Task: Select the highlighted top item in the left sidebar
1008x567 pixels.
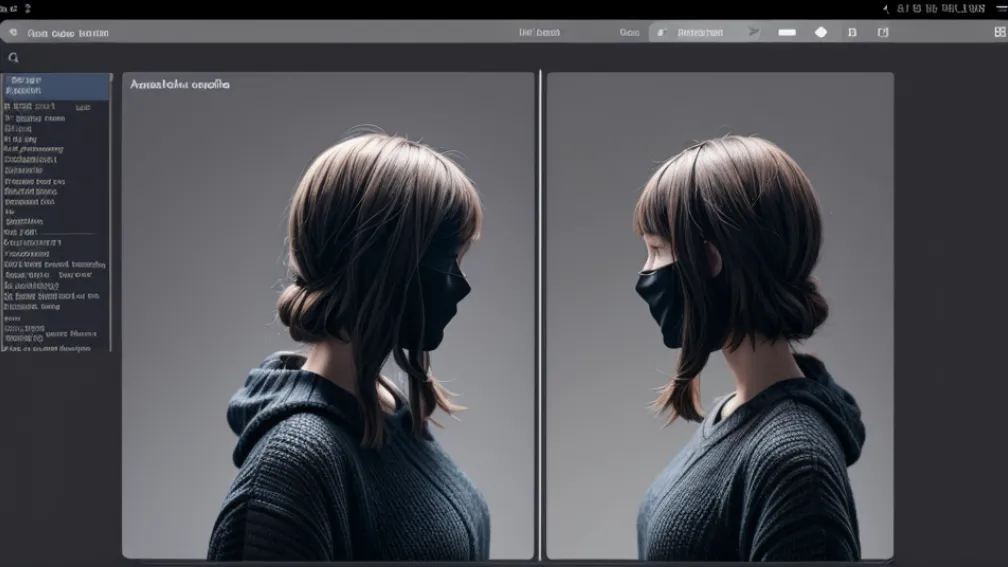Action: point(56,86)
